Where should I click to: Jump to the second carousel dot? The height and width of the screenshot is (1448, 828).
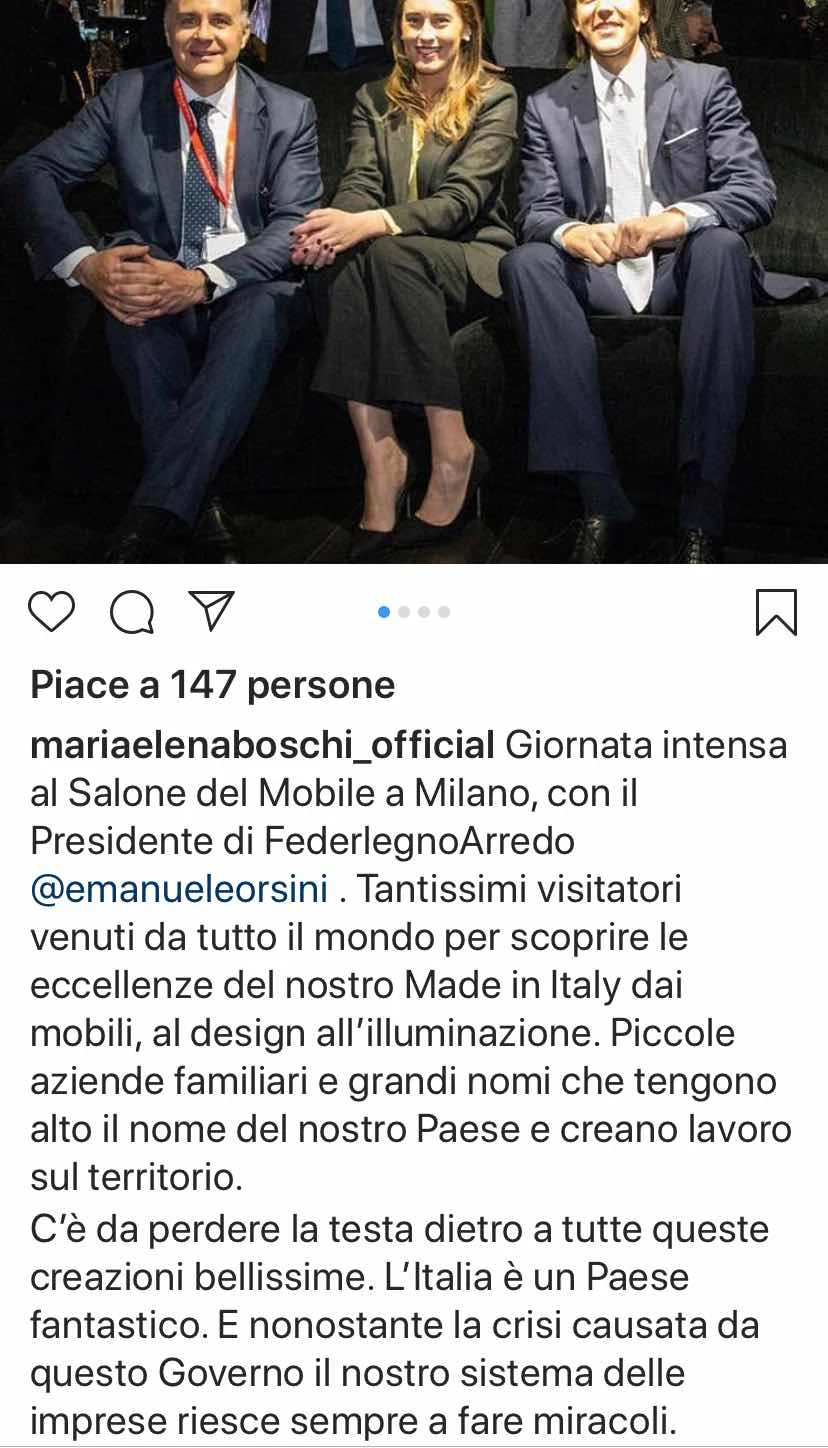click(x=404, y=612)
